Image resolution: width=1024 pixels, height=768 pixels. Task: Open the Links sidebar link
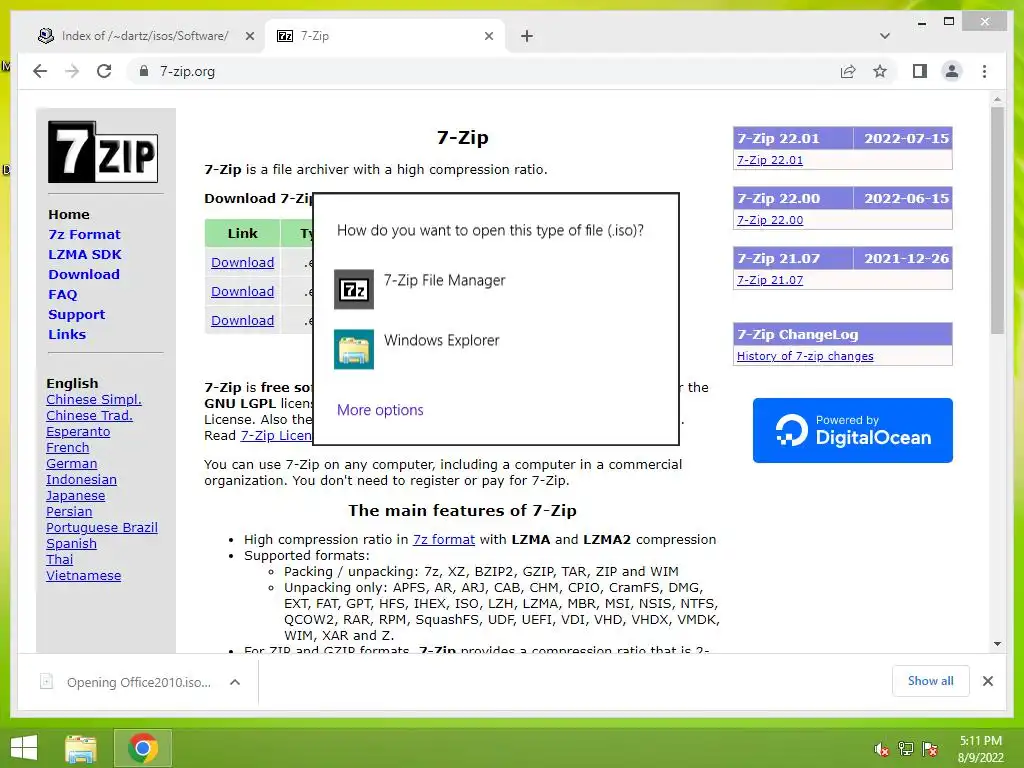(67, 334)
